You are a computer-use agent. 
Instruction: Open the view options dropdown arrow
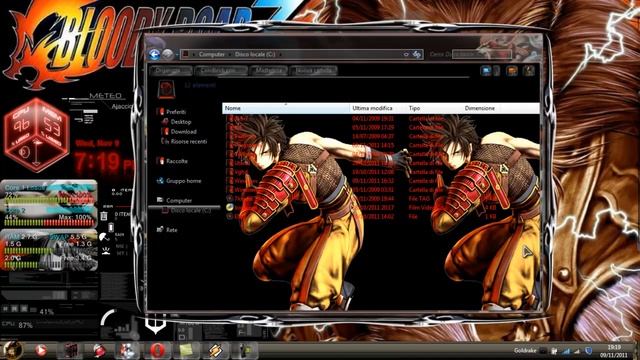pos(496,71)
